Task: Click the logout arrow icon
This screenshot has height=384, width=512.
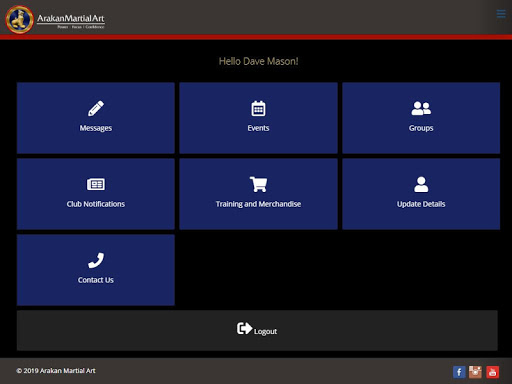Action: coord(244,328)
